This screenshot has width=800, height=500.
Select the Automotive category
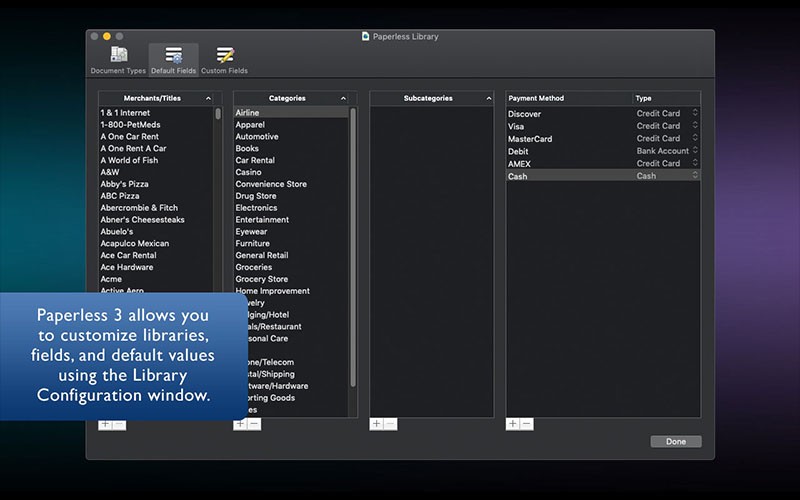(x=291, y=136)
